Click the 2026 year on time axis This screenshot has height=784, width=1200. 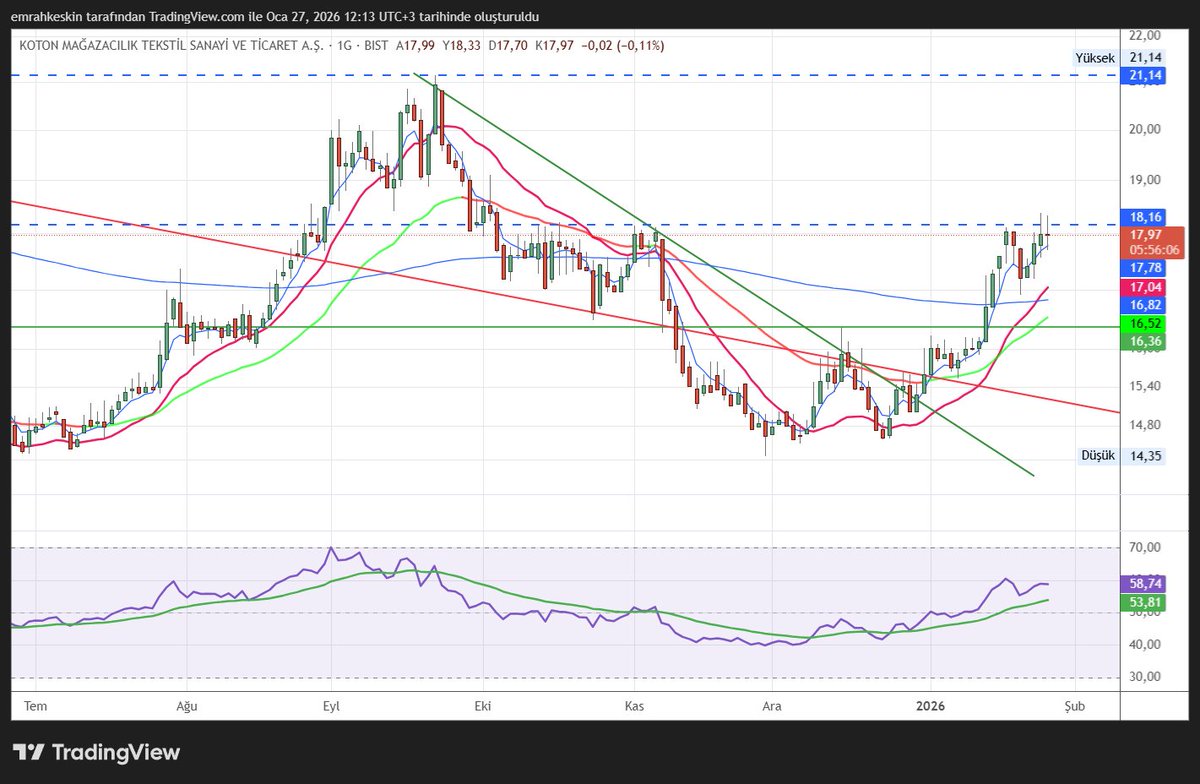pyautogui.click(x=931, y=707)
